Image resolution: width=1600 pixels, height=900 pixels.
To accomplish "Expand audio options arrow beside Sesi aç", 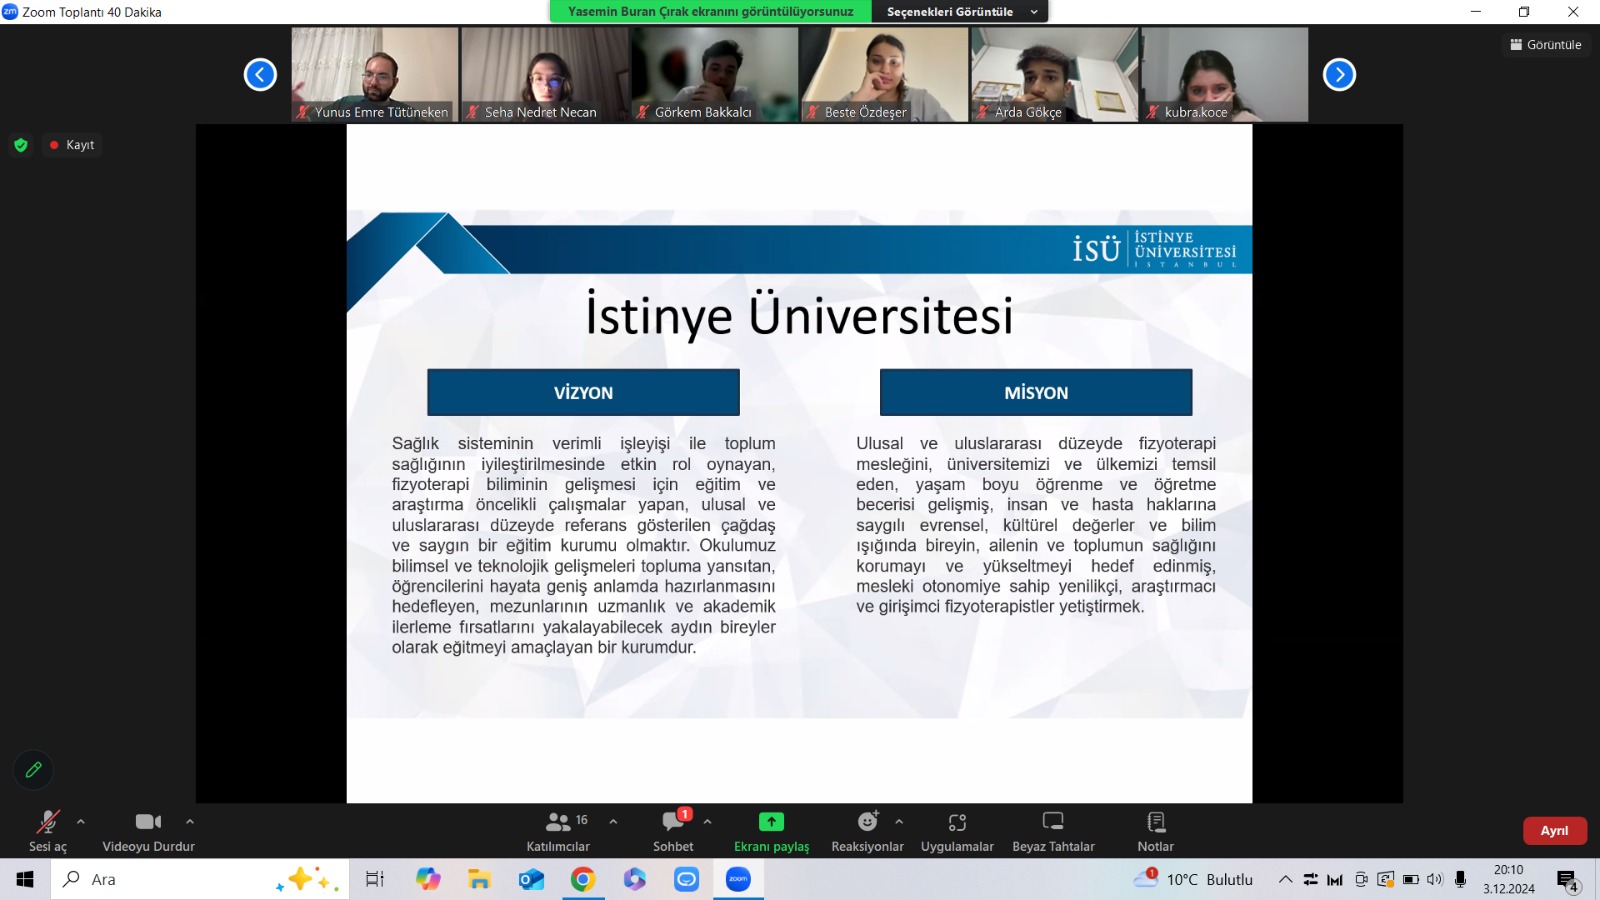I will [x=81, y=822].
